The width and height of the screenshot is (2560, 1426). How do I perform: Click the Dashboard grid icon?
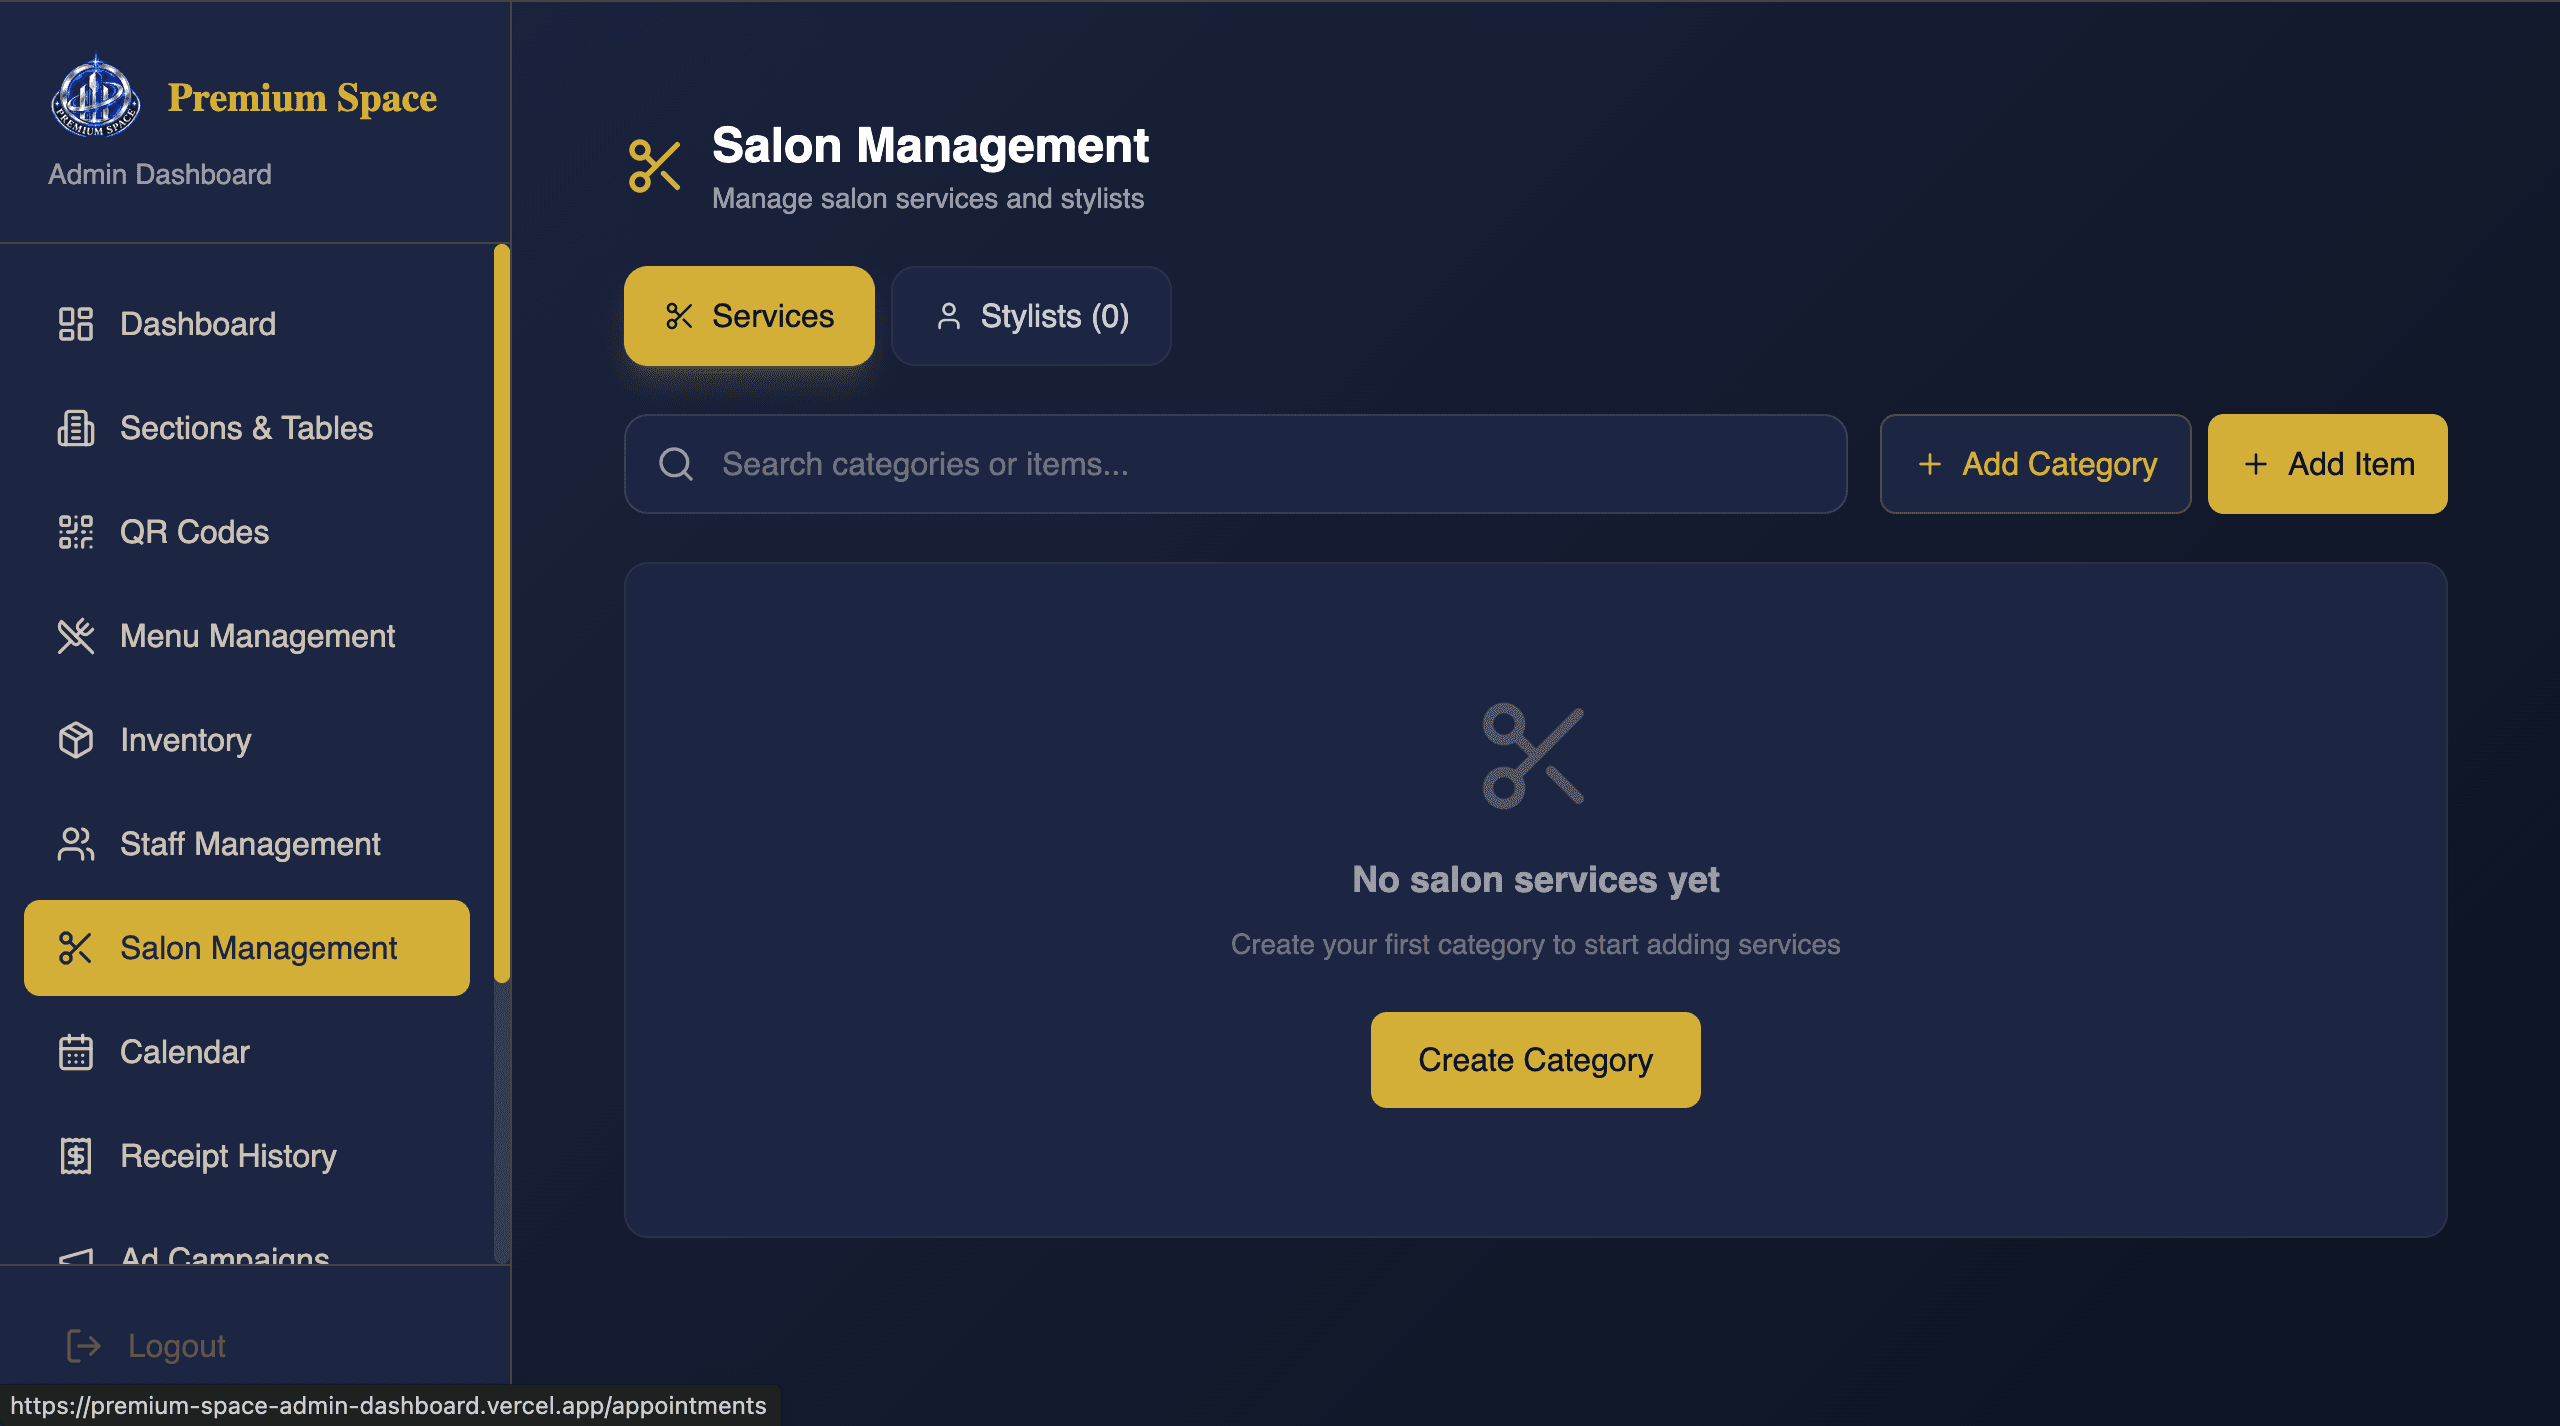pyautogui.click(x=76, y=324)
